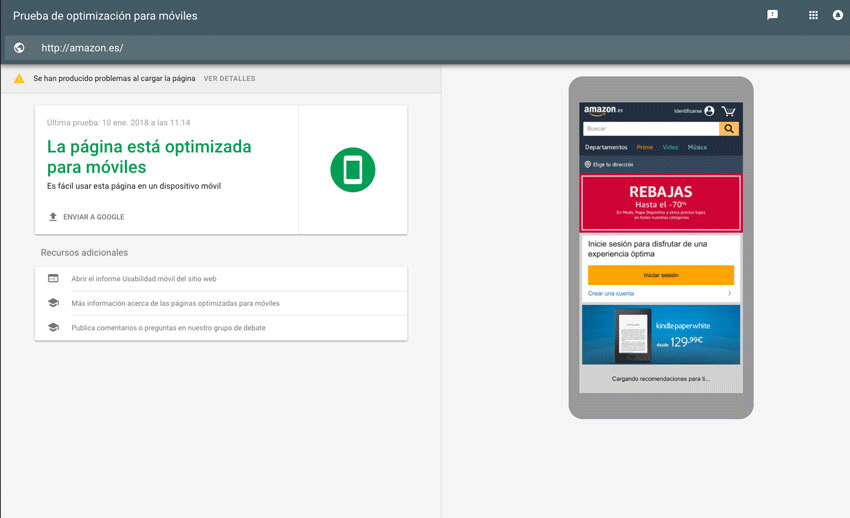Click the location pin icon in preview
The height and width of the screenshot is (518, 850).
point(588,164)
